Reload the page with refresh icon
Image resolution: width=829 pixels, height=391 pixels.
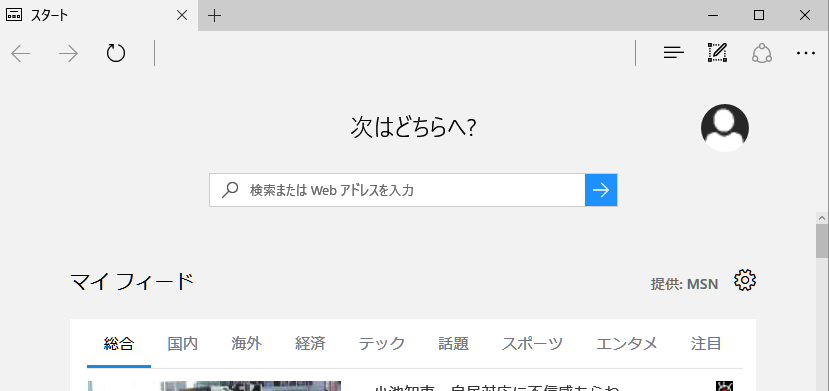coord(116,53)
